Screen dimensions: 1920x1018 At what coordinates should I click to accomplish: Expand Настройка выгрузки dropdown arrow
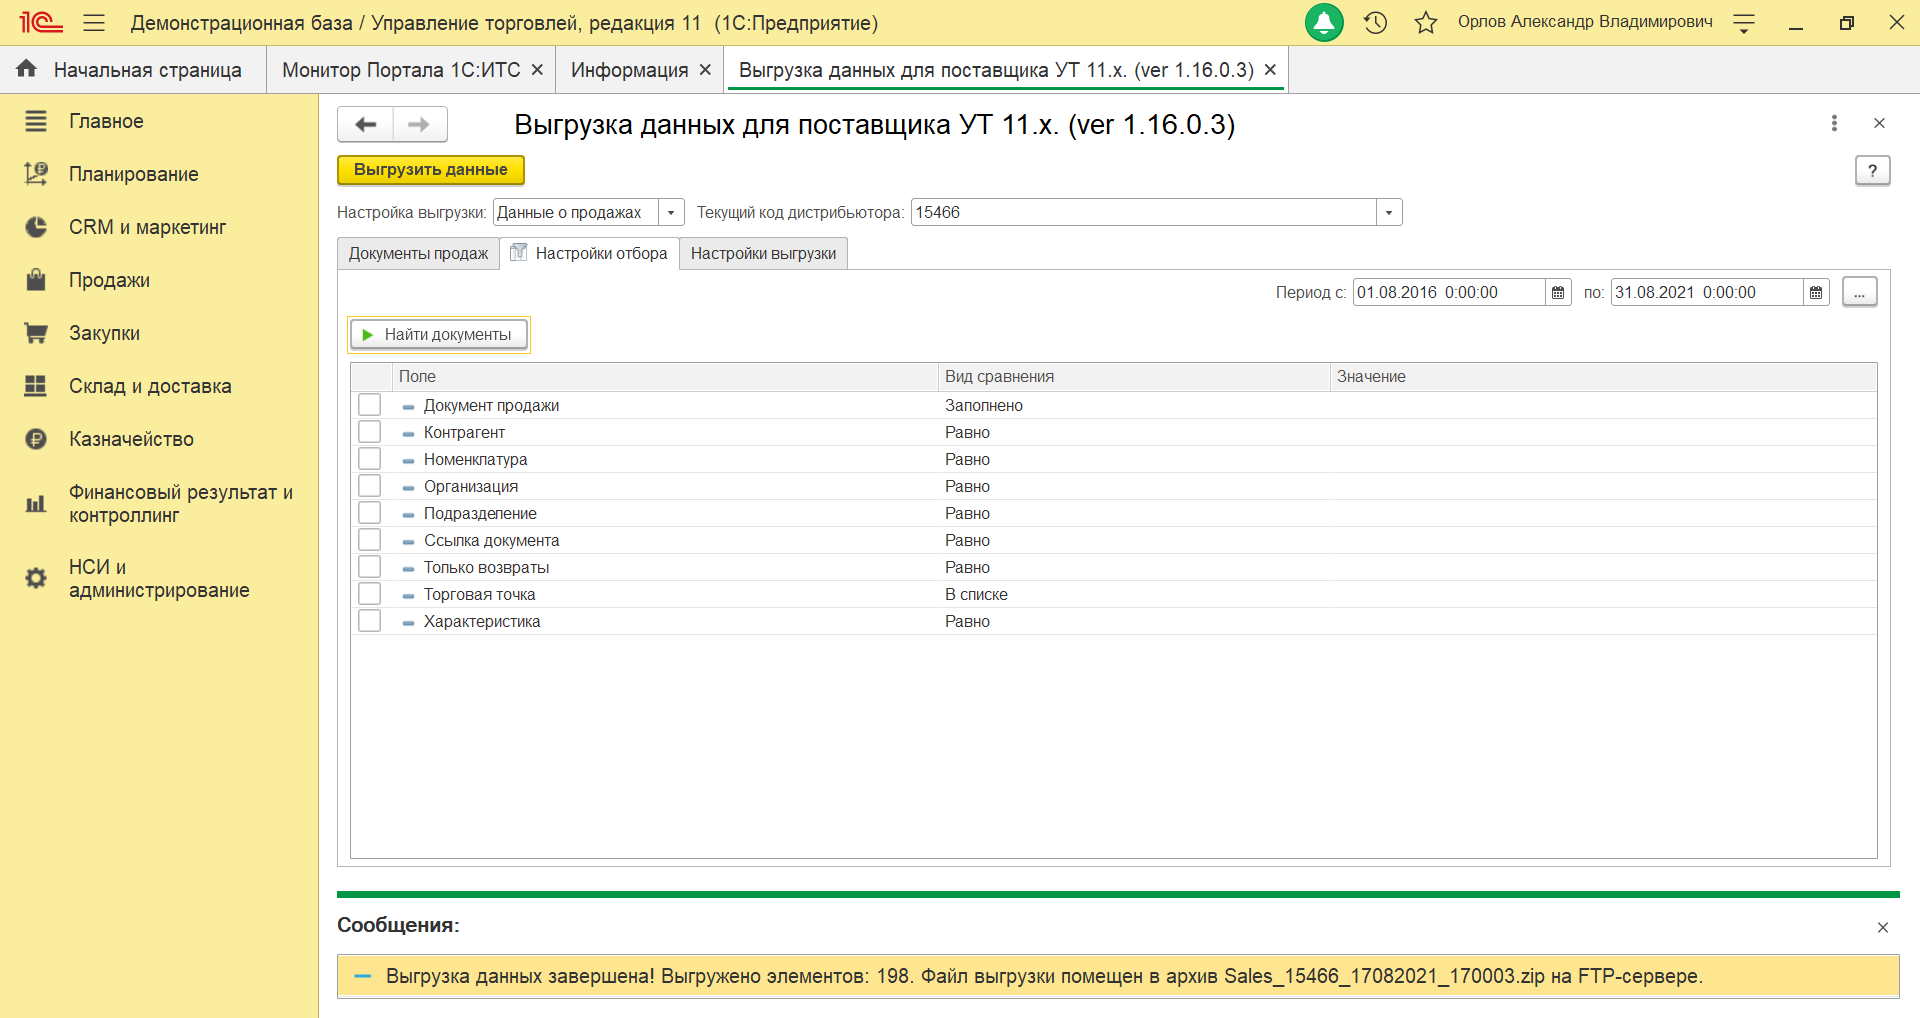[x=671, y=212]
